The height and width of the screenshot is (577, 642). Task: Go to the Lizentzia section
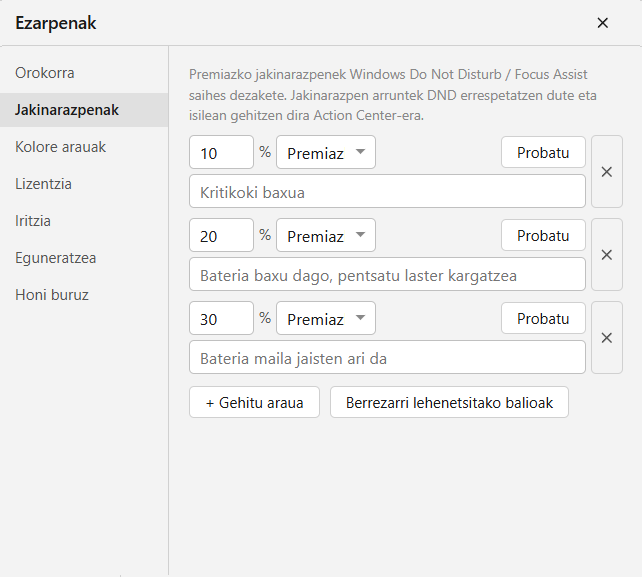point(84,184)
